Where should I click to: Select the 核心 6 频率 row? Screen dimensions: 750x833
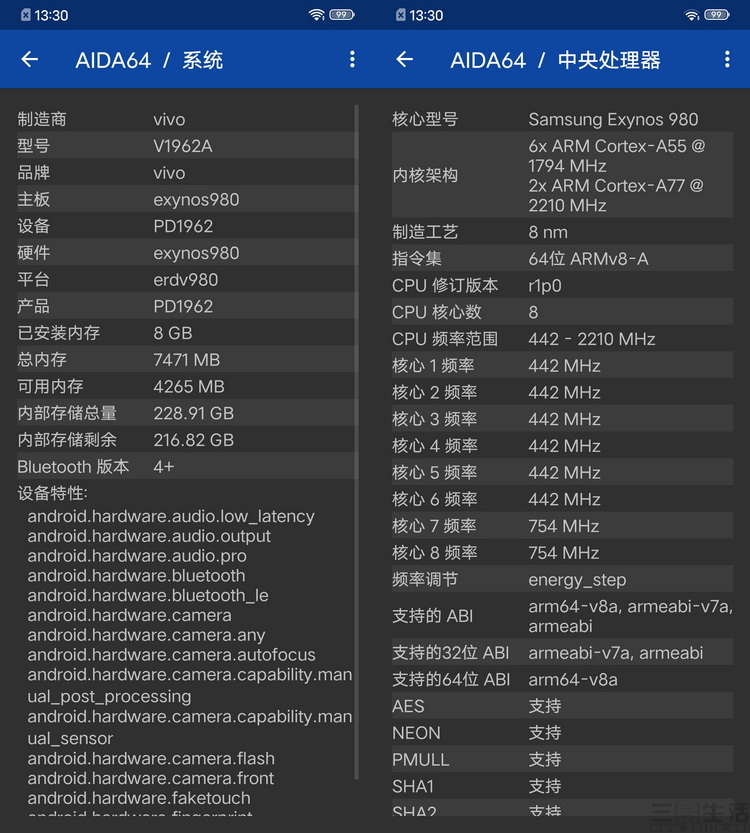tap(562, 499)
